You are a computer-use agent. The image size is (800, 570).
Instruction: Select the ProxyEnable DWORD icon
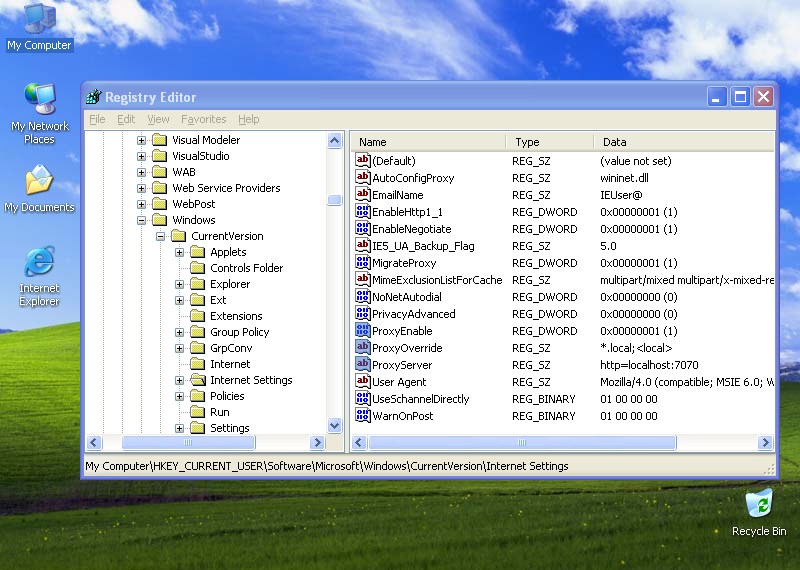pos(362,330)
